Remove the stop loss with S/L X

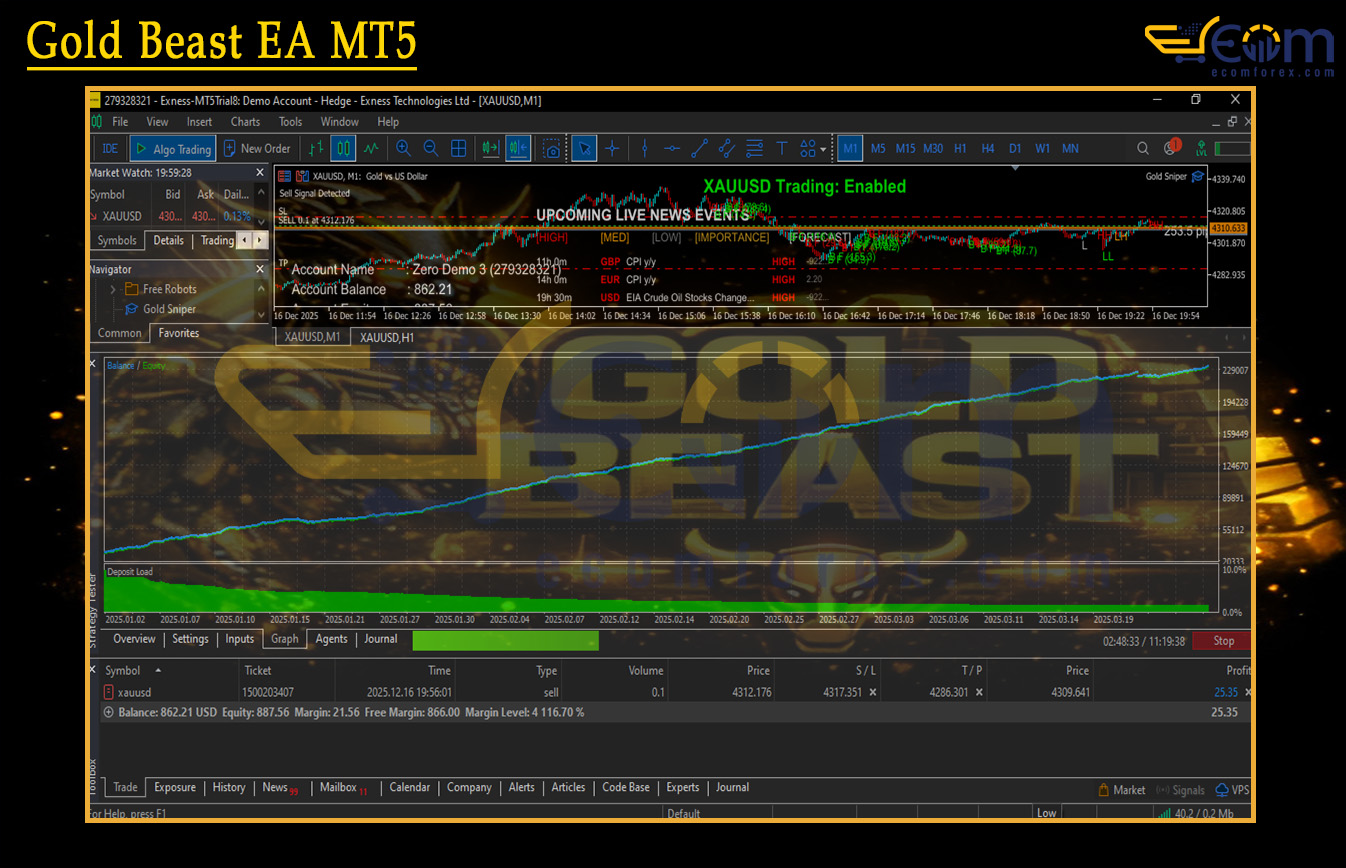coord(873,692)
